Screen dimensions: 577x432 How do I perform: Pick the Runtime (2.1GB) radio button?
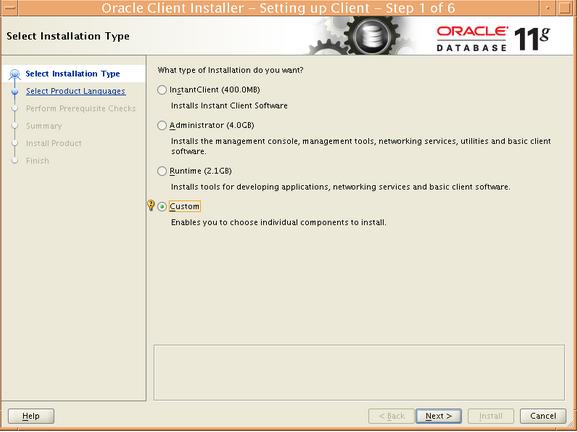click(162, 171)
